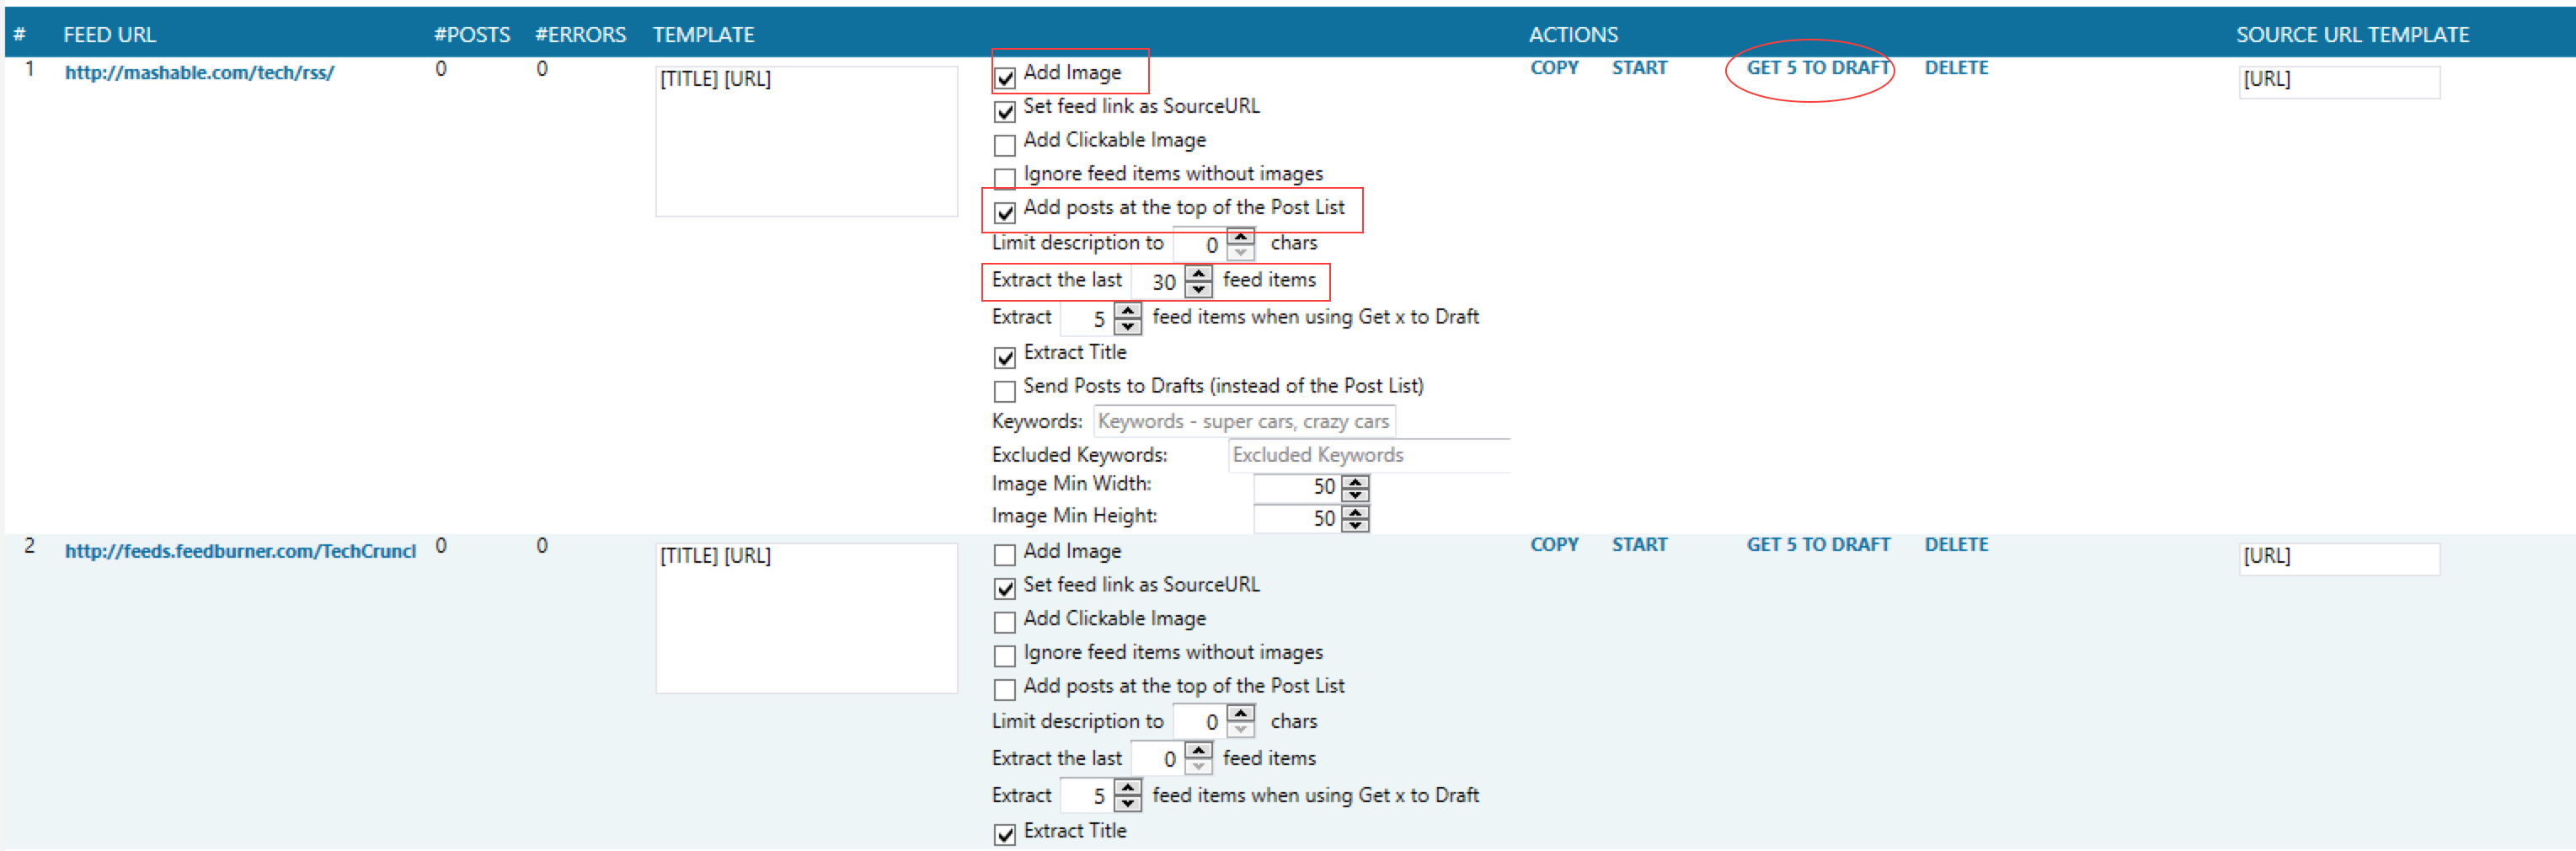Click the Mashable Source URL Template field

click(2338, 80)
